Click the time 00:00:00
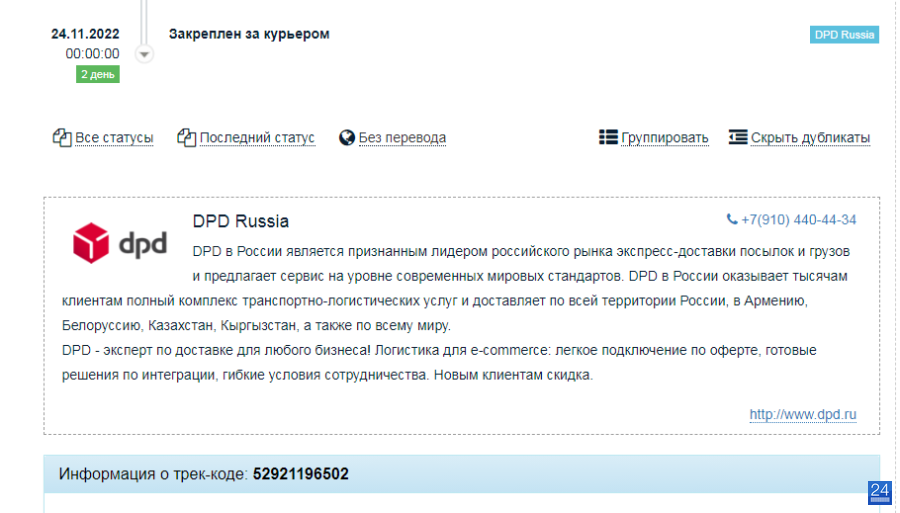The image size is (900, 513). [x=92, y=54]
